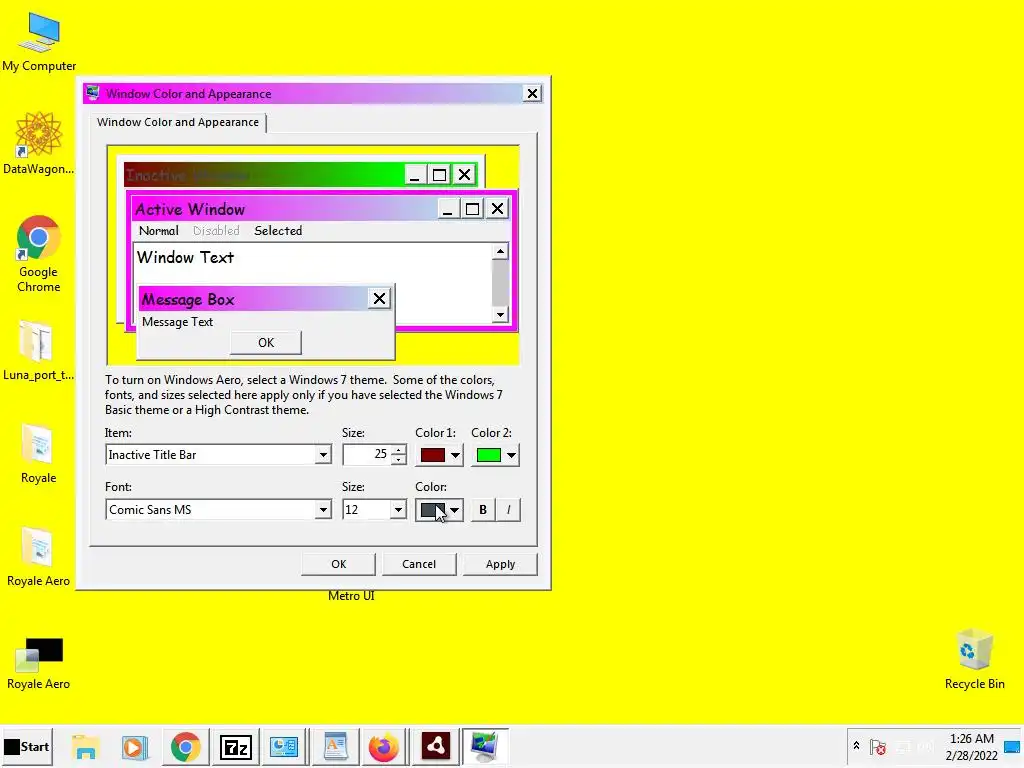Click the Cancel button
1024x768 pixels.
(x=419, y=564)
